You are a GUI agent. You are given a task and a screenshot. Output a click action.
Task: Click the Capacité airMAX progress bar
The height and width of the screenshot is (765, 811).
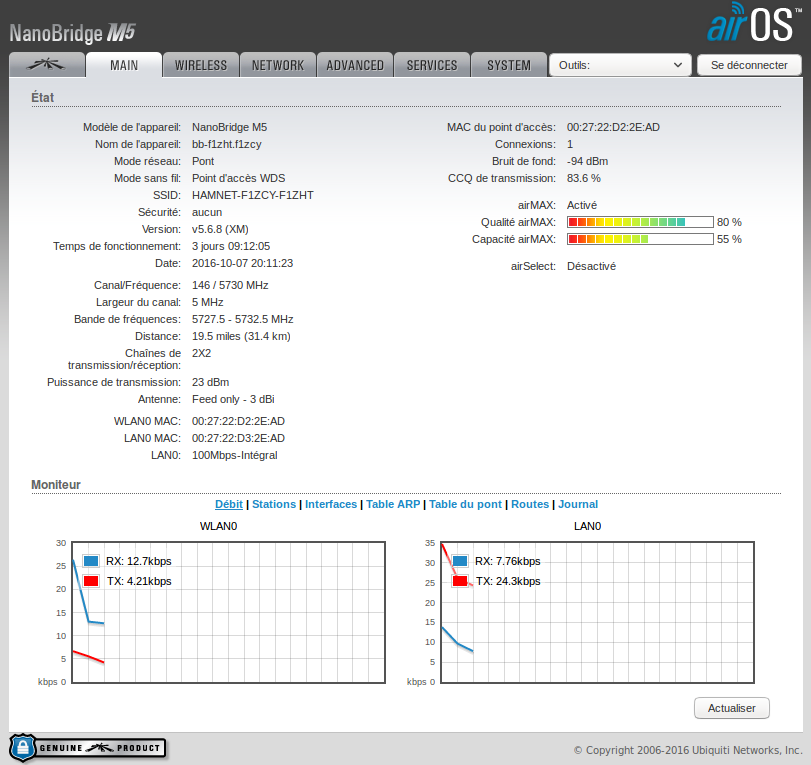click(640, 239)
